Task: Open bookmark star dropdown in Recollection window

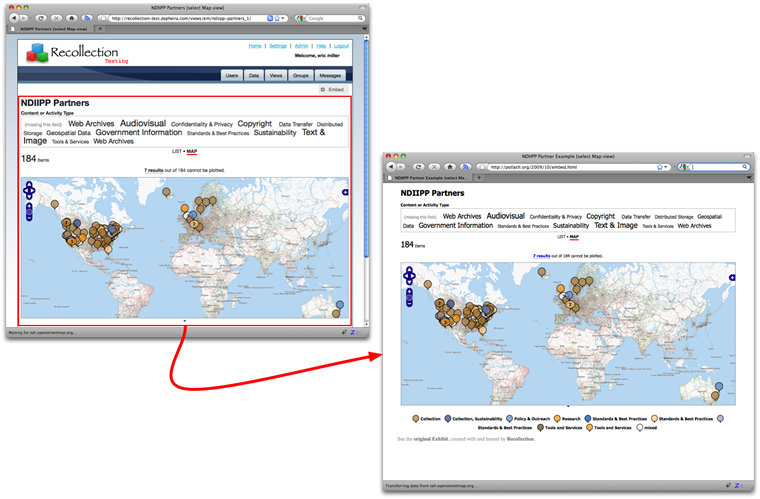Action: [283, 18]
